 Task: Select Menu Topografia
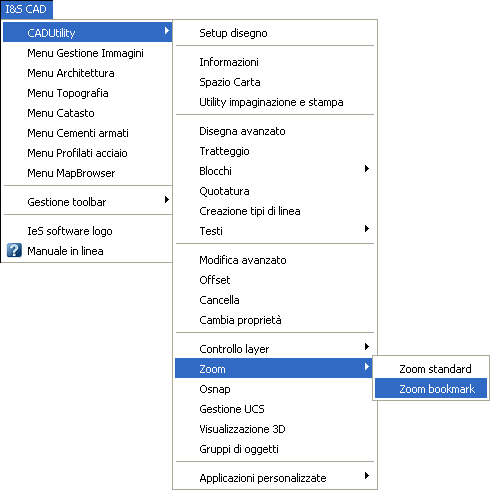pyautogui.click(x=88, y=93)
